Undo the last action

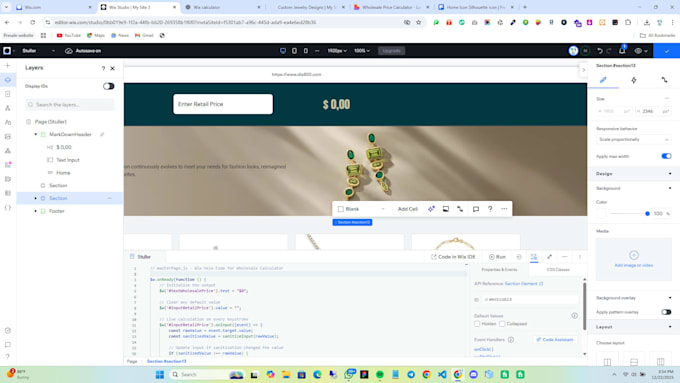tap(600, 51)
